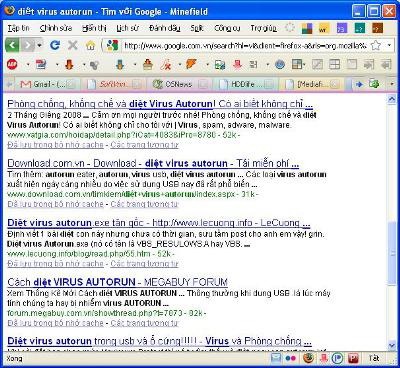Open 'Cách diệt VIRUS AUTORUN - MEGABUY FORUM' link
This screenshot has height=368, width=400.
[117, 282]
